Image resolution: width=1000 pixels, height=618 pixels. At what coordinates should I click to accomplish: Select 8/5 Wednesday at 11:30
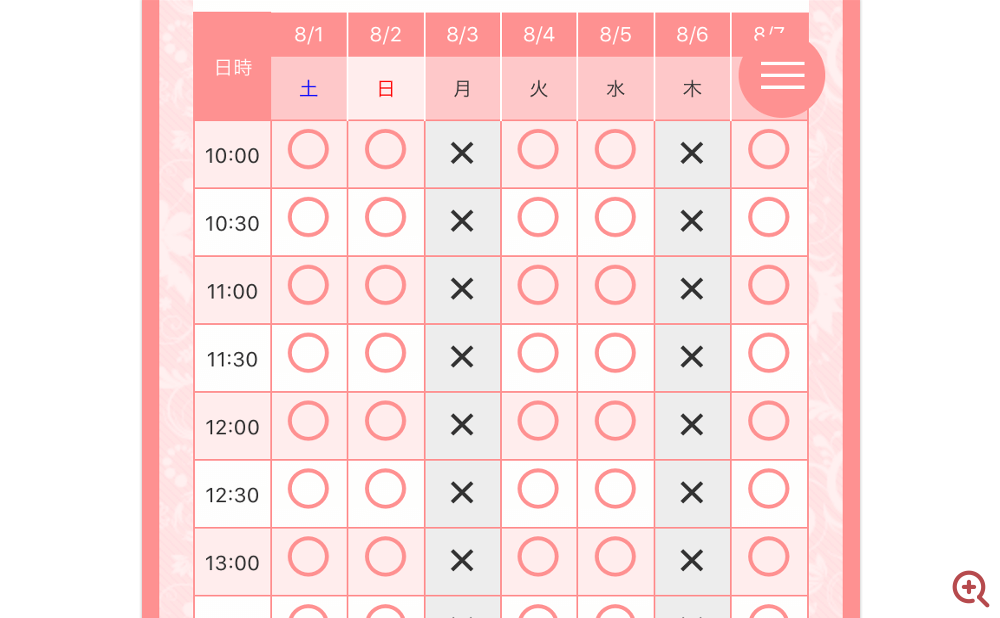coord(615,353)
